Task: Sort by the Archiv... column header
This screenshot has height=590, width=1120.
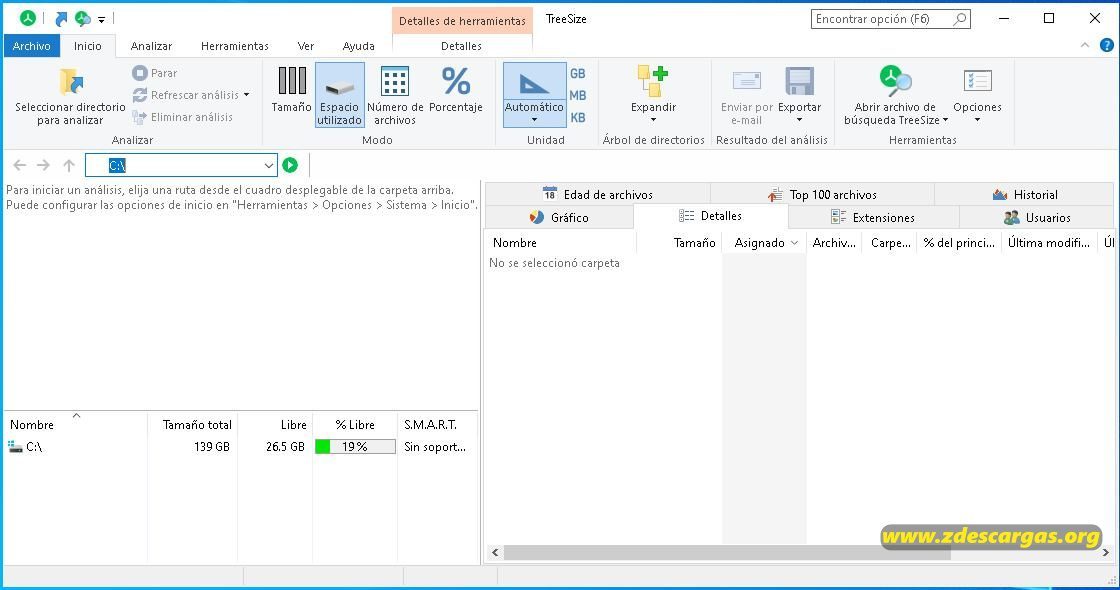Action: pyautogui.click(x=834, y=243)
